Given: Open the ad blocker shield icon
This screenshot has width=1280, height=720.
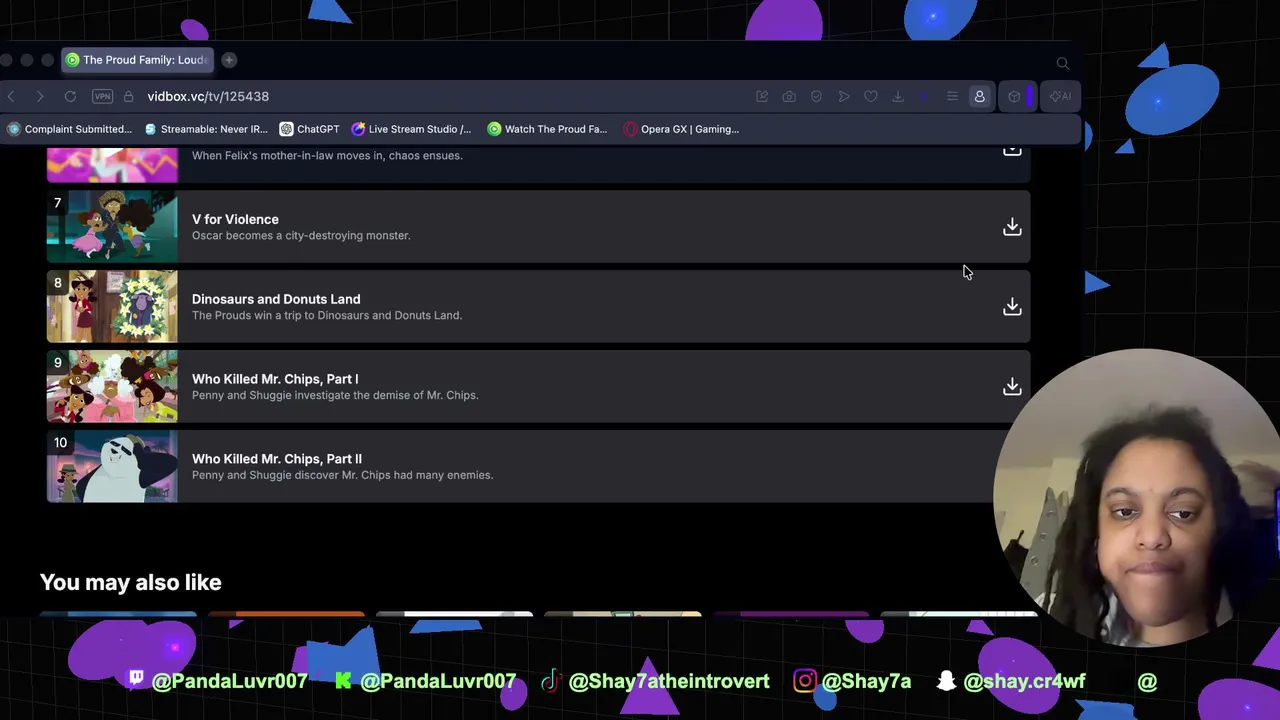Looking at the screenshot, I should 816,96.
